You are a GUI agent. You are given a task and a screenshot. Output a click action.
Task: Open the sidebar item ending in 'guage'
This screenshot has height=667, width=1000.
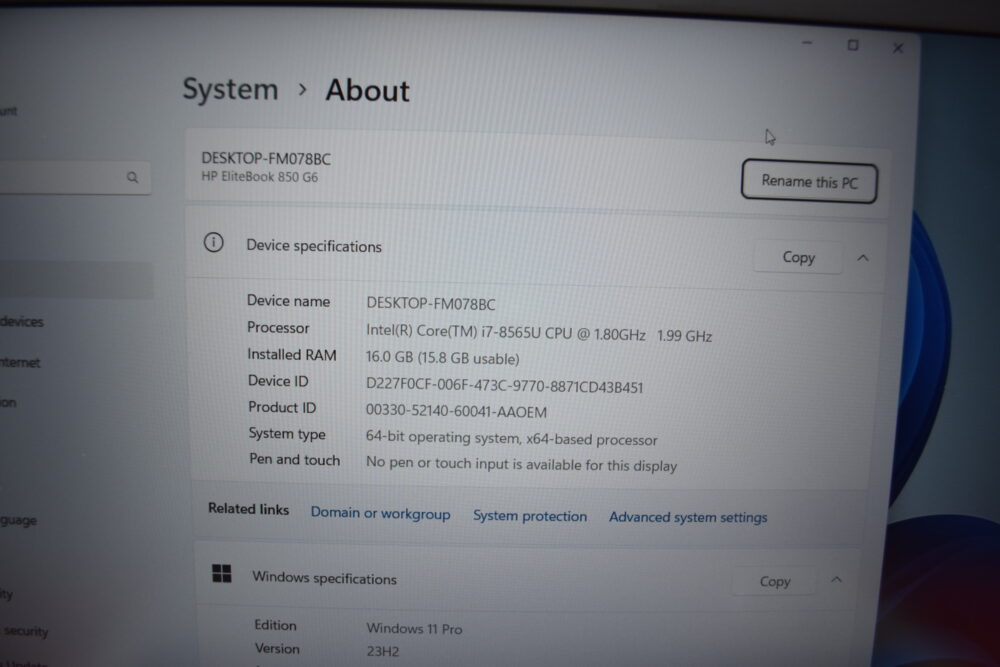(18, 520)
